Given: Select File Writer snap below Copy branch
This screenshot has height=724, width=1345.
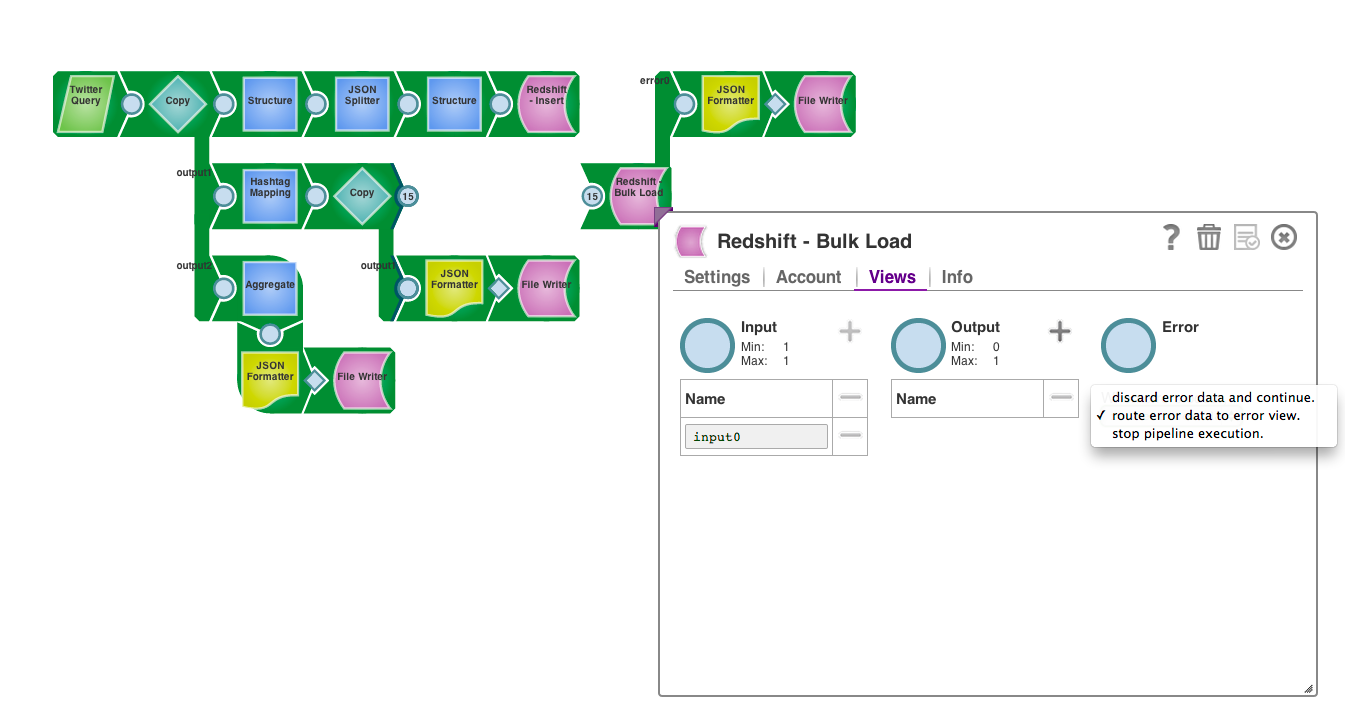Looking at the screenshot, I should [x=546, y=287].
